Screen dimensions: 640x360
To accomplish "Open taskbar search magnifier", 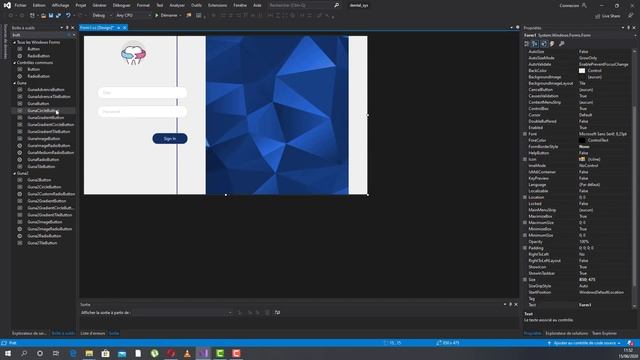I will [24, 353].
